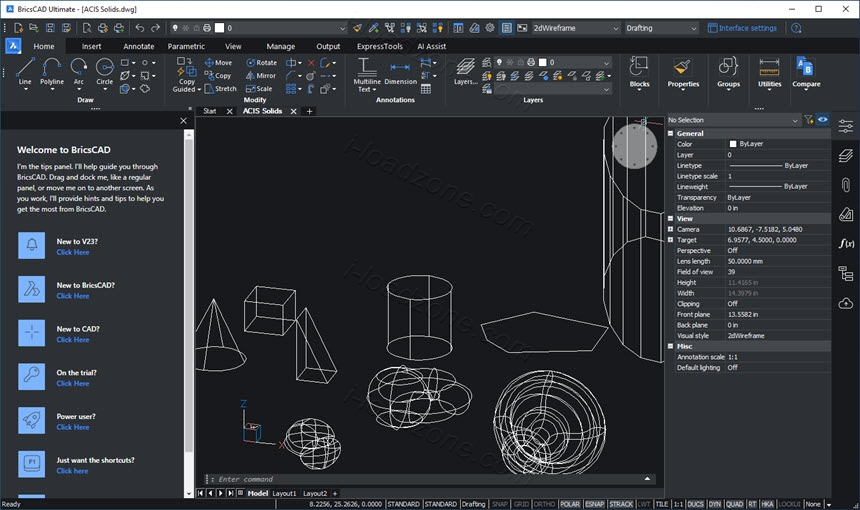
Task: Toggle DYN input in the status bar
Action: (x=715, y=504)
